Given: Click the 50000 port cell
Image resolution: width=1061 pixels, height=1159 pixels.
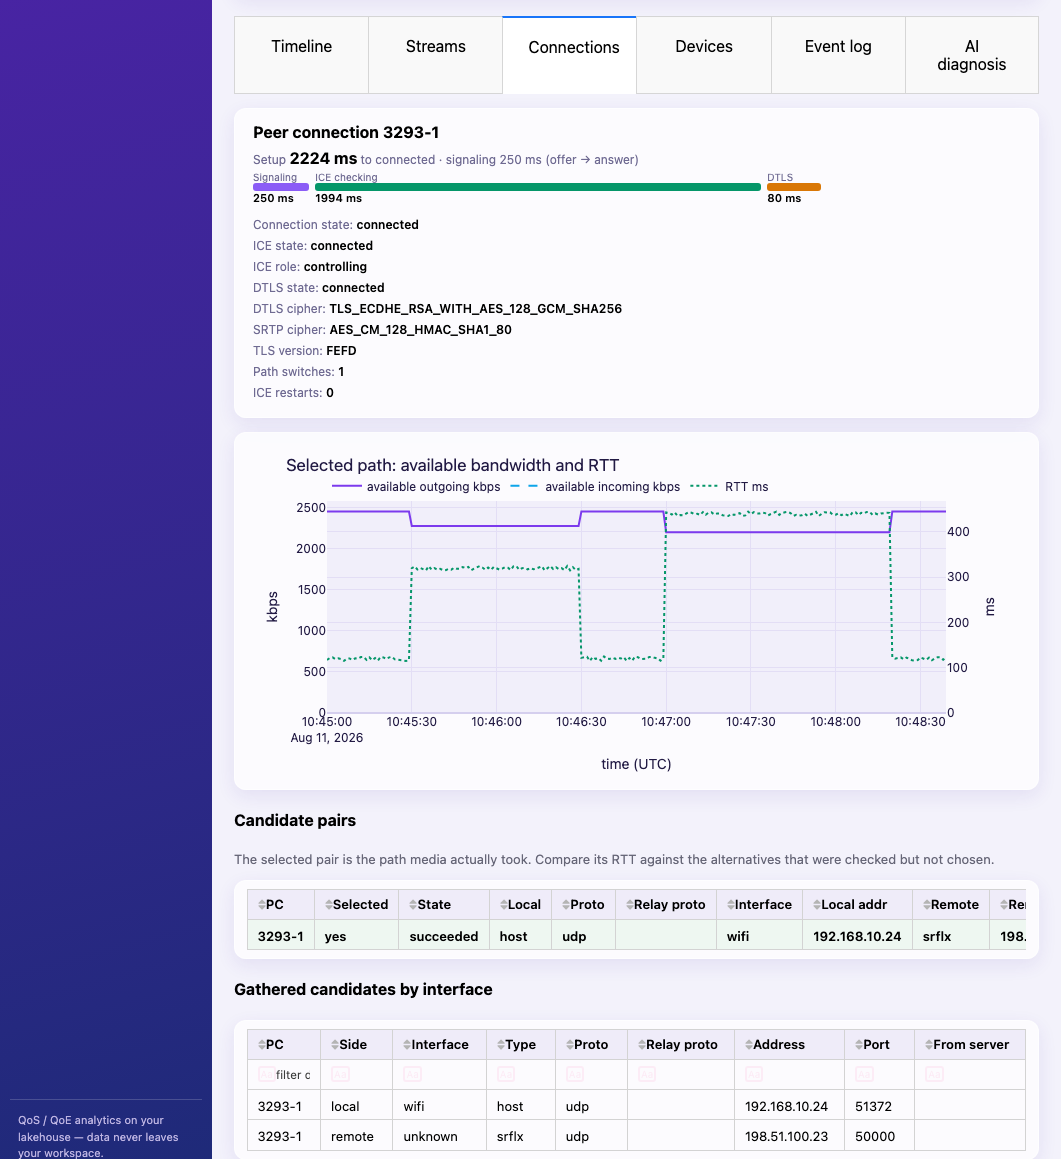Looking at the screenshot, I should coord(879,1136).
